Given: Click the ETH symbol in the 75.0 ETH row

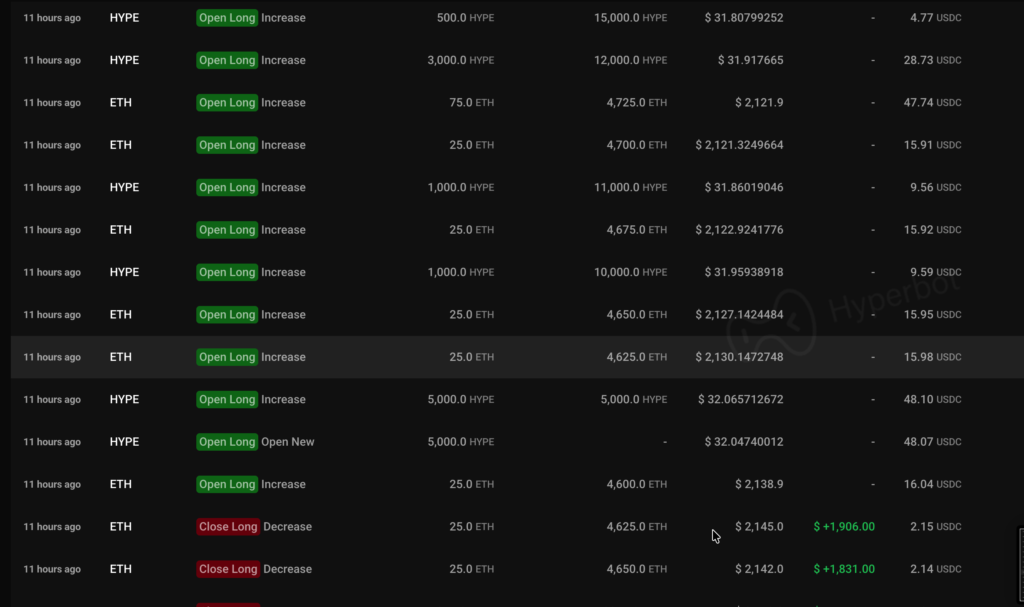Looking at the screenshot, I should [120, 103].
